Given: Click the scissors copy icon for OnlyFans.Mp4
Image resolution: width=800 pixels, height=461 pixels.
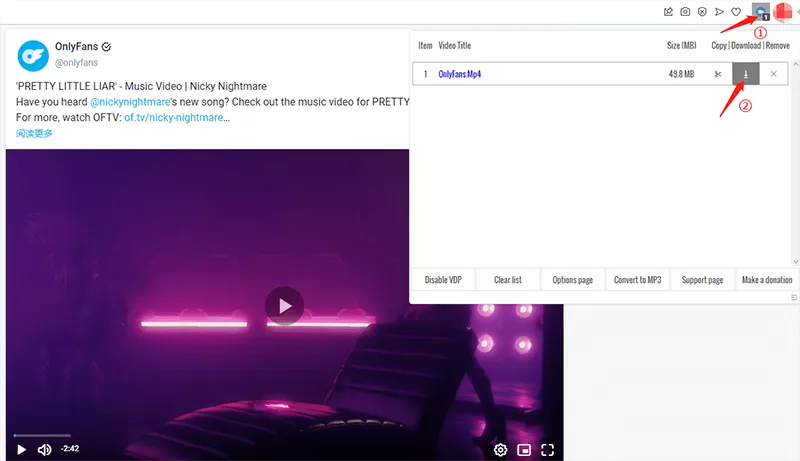Looking at the screenshot, I should click(718, 74).
